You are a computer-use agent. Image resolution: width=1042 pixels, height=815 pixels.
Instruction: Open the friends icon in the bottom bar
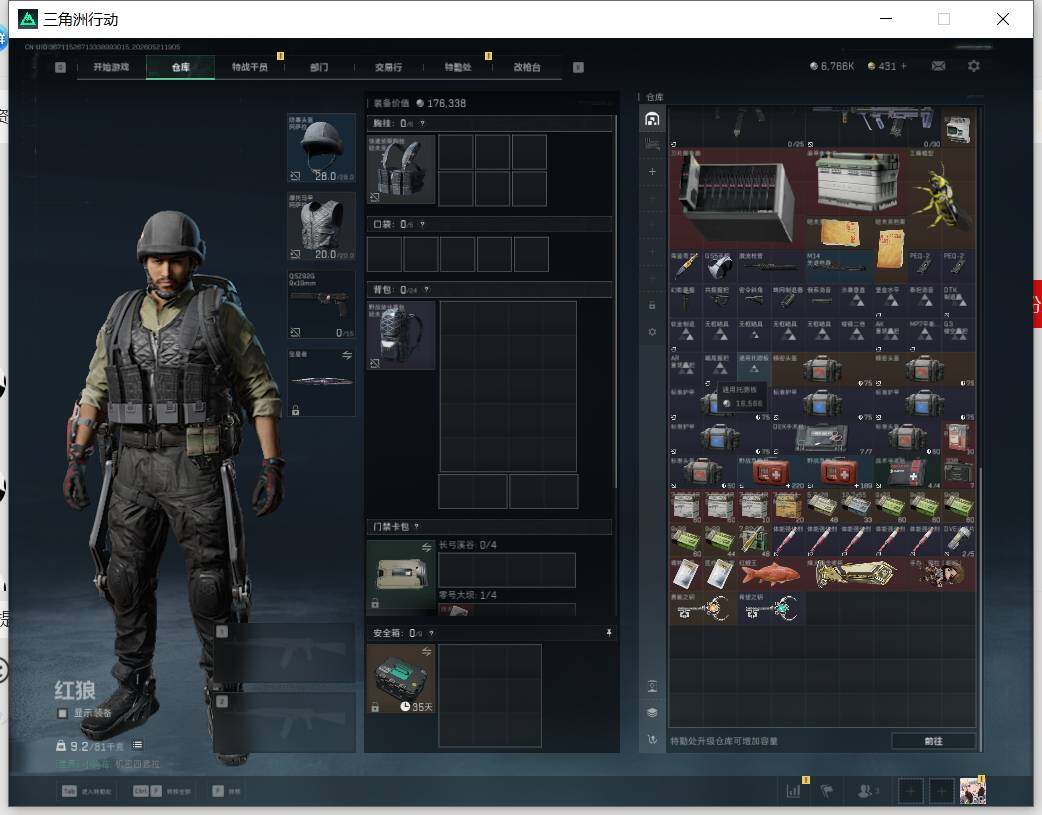coord(867,791)
